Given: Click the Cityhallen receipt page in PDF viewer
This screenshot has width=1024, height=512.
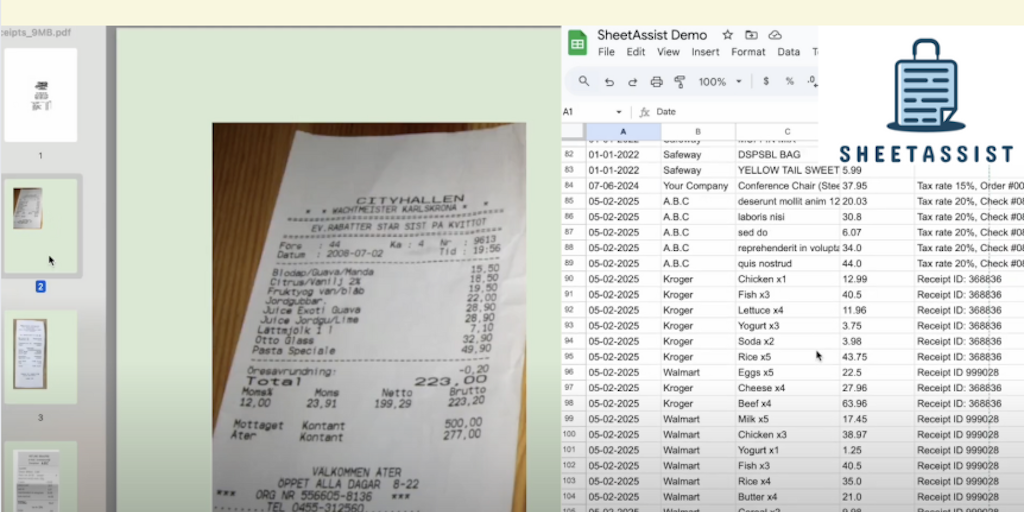Looking at the screenshot, I should [x=369, y=317].
